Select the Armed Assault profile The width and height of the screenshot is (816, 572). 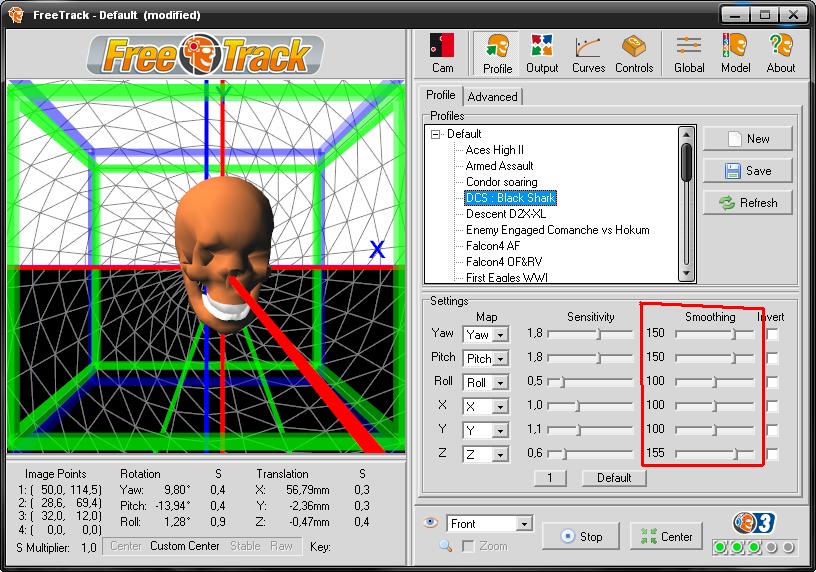[500, 166]
